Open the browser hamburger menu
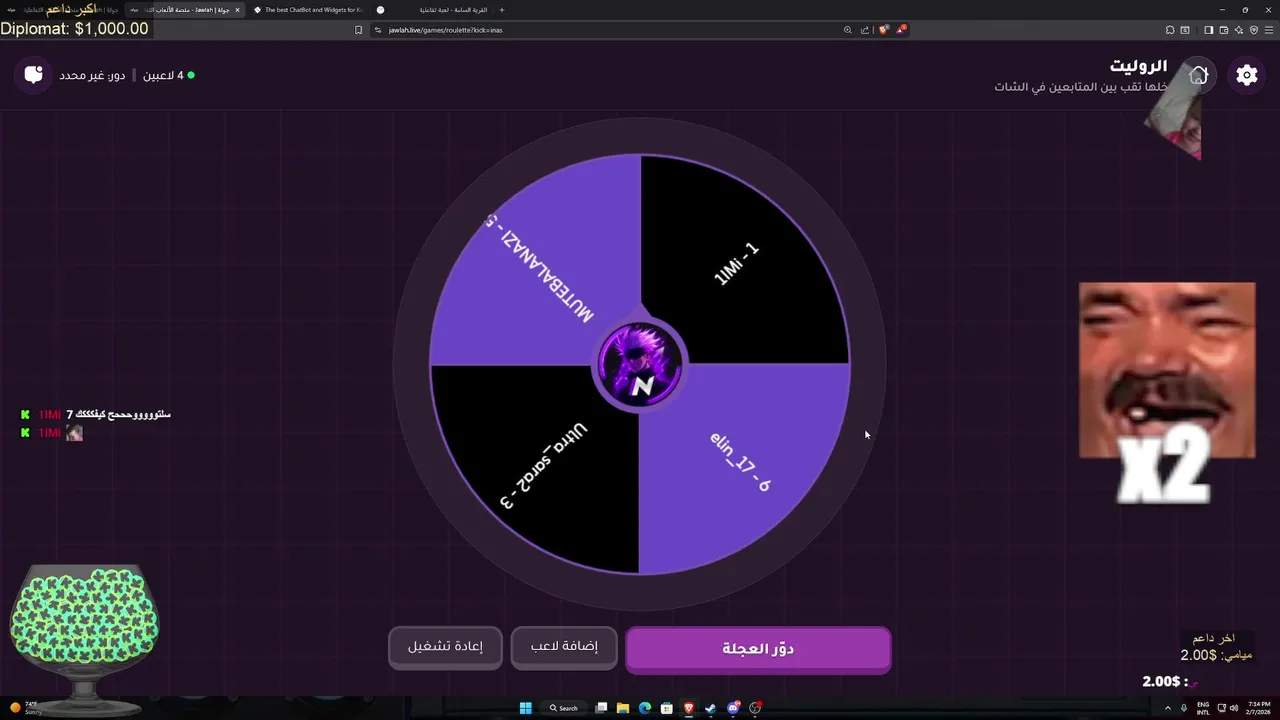The height and width of the screenshot is (720, 1280). click(x=1269, y=30)
